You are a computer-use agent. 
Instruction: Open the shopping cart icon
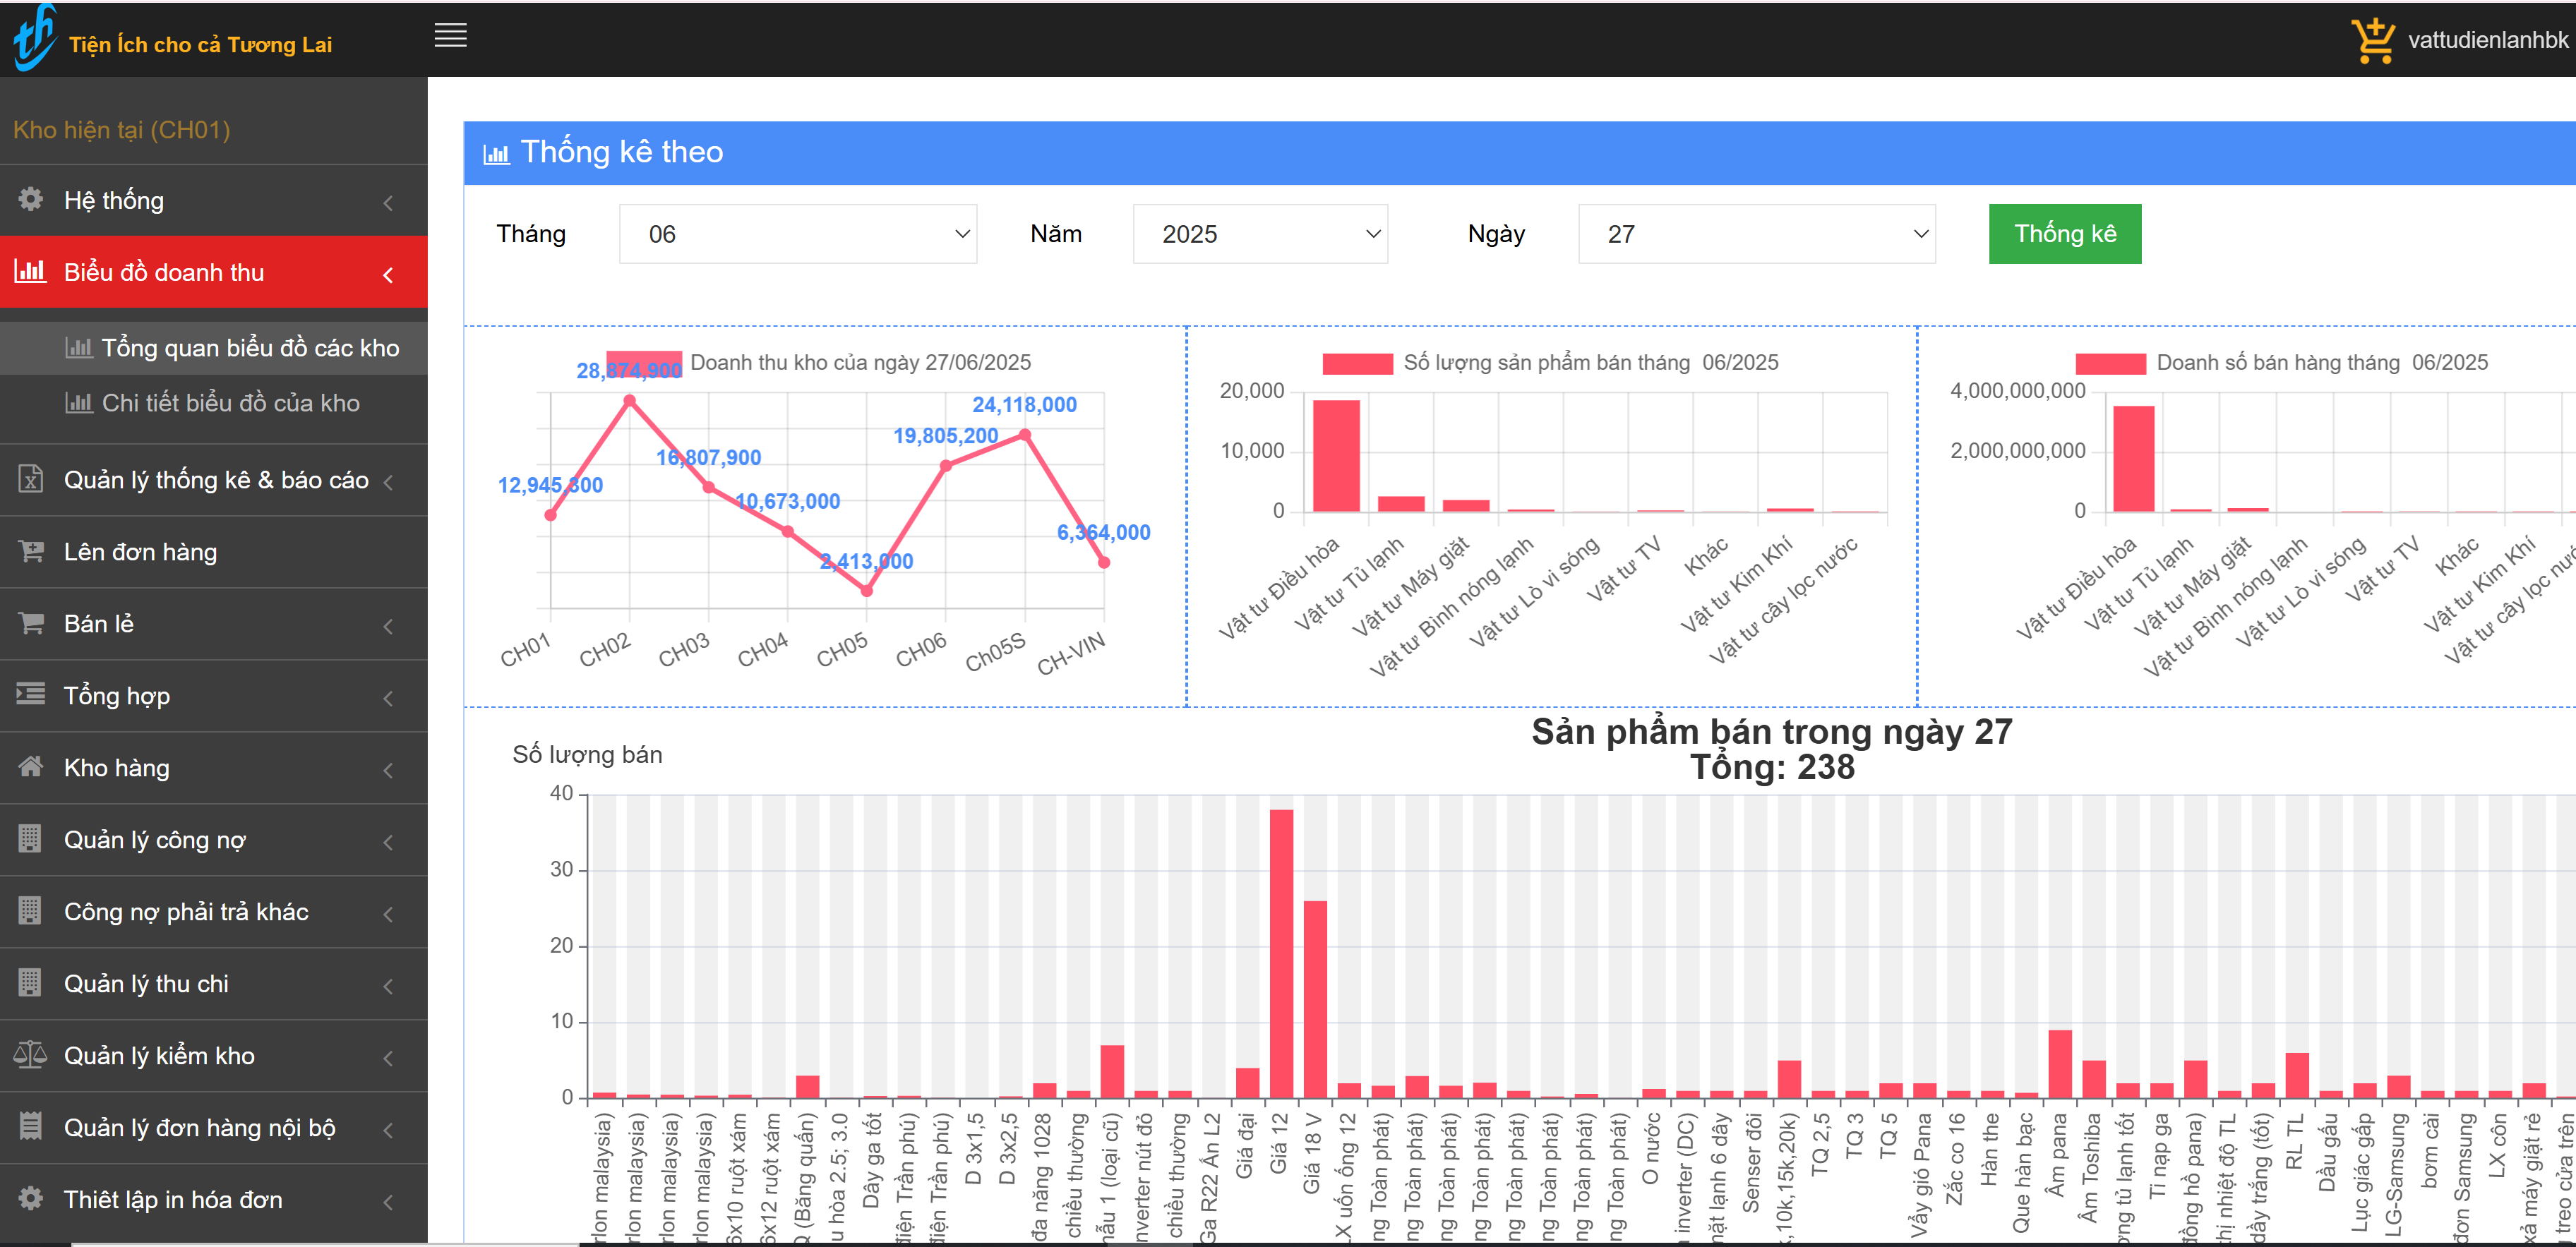[x=2372, y=40]
